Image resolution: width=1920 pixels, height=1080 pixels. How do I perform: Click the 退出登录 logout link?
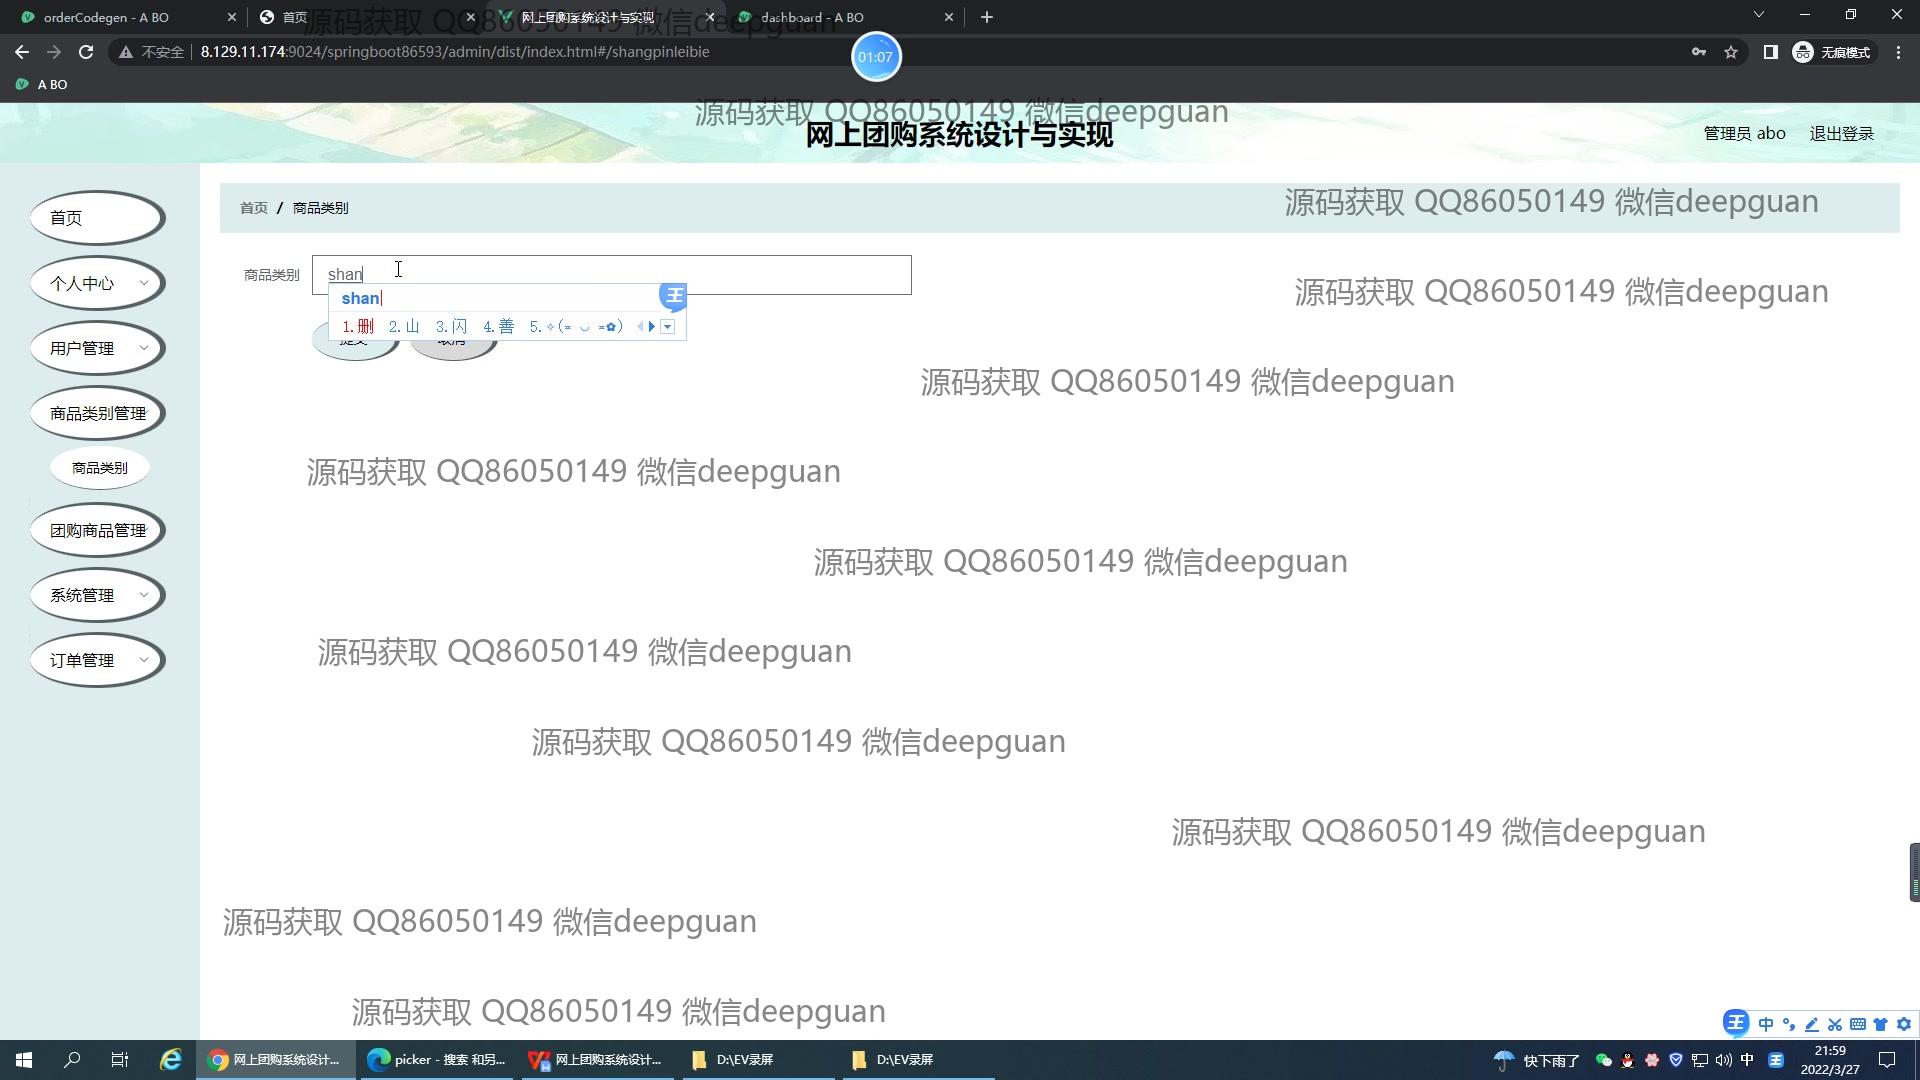click(x=1841, y=133)
